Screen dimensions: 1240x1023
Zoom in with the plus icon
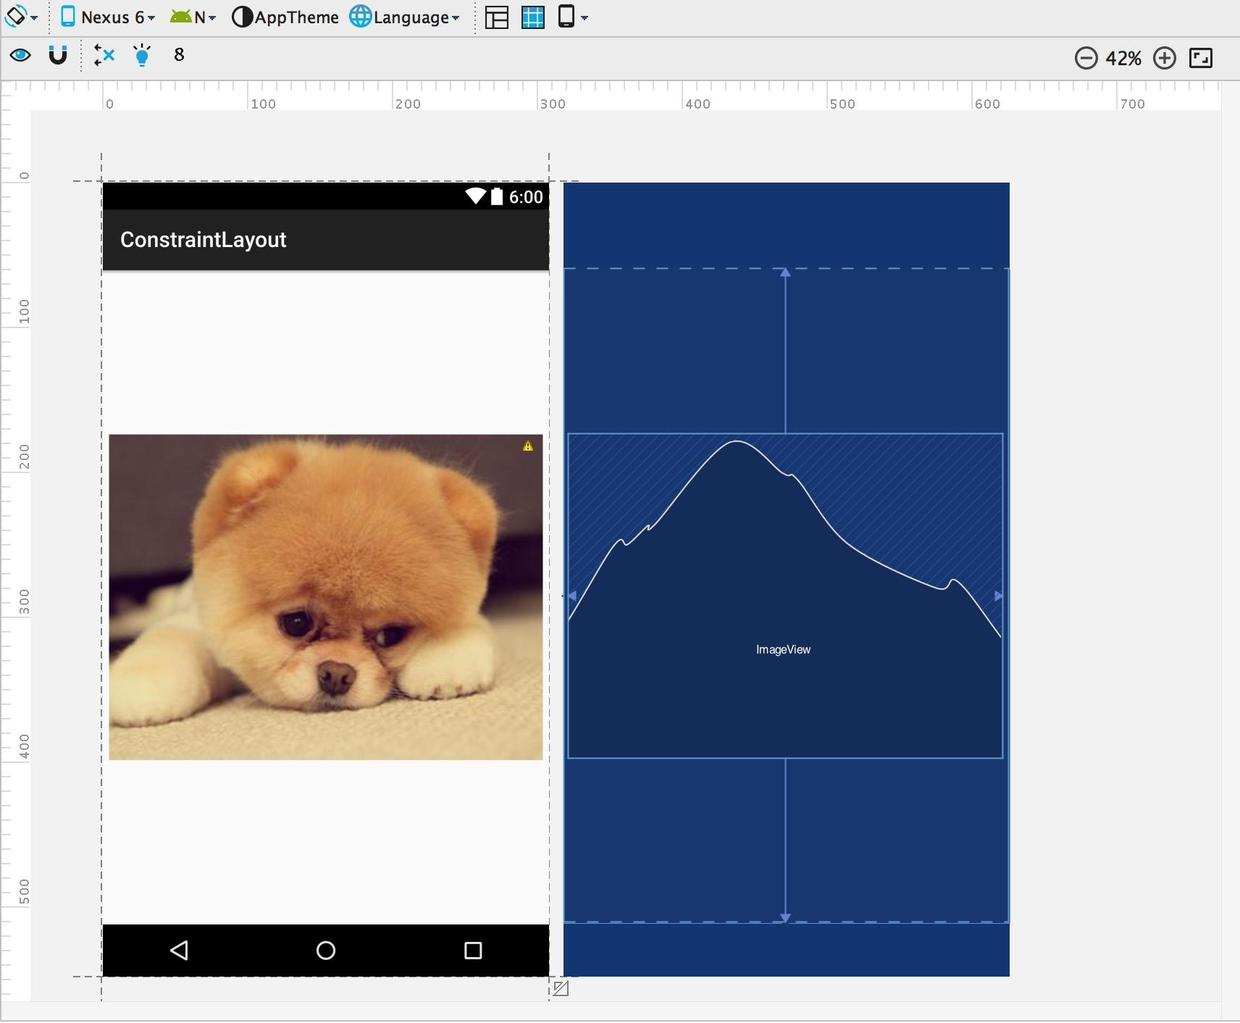[x=1164, y=58]
